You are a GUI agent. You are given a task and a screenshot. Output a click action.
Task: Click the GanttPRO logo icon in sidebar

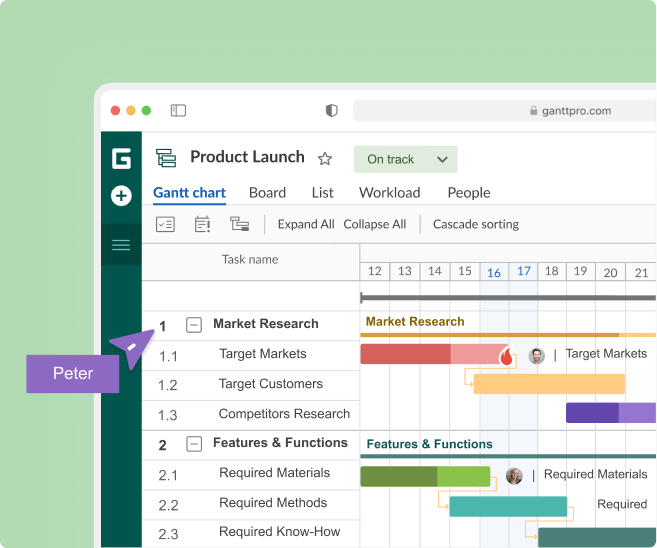pos(121,158)
